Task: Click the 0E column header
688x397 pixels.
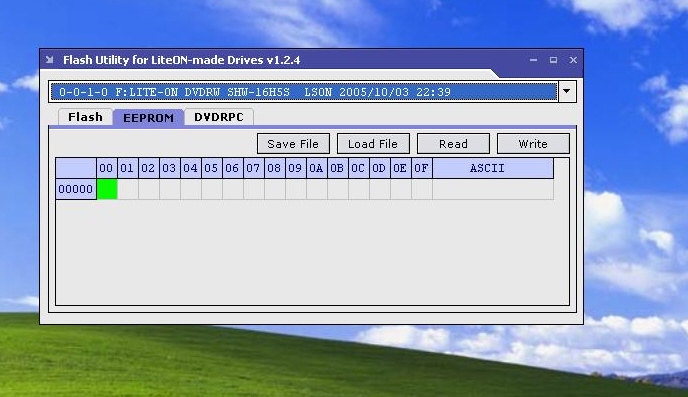Action: pyautogui.click(x=401, y=168)
